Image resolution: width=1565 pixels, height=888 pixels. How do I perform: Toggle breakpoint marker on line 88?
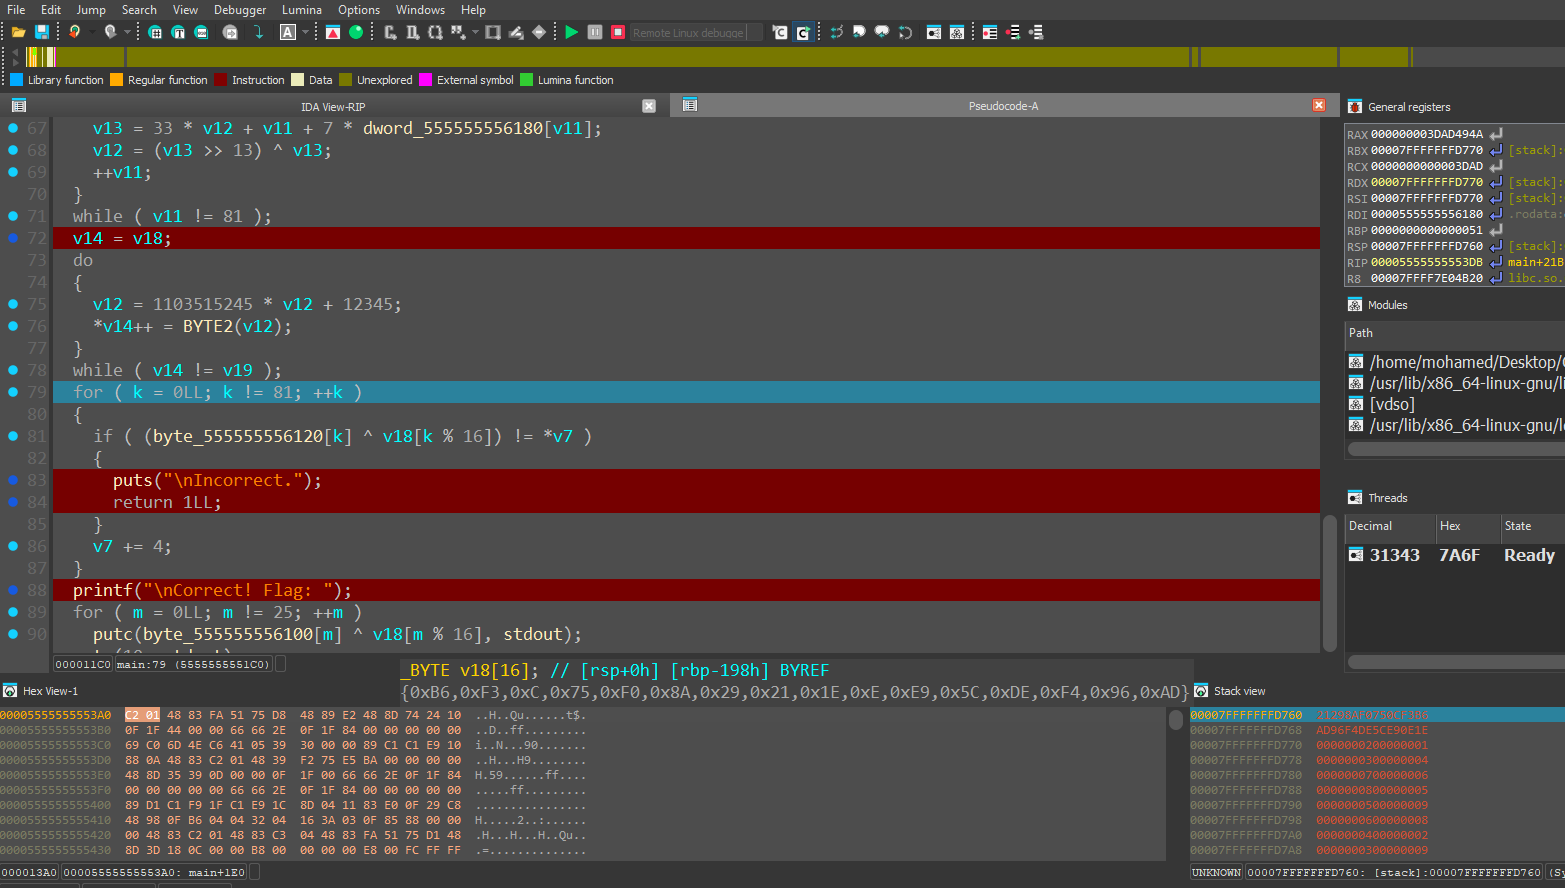13,590
